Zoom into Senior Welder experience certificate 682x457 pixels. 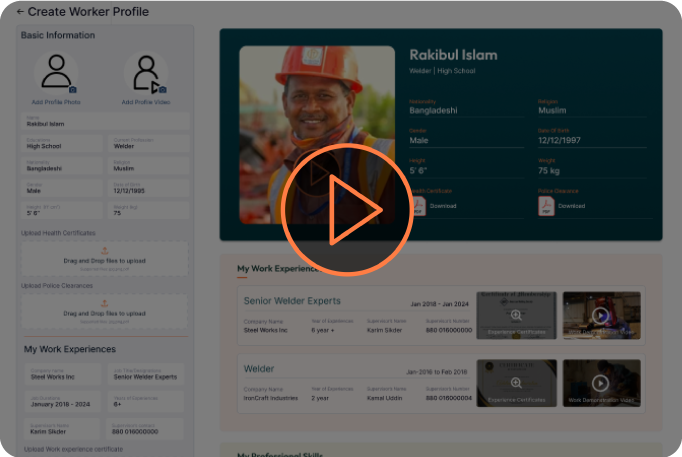click(x=516, y=315)
